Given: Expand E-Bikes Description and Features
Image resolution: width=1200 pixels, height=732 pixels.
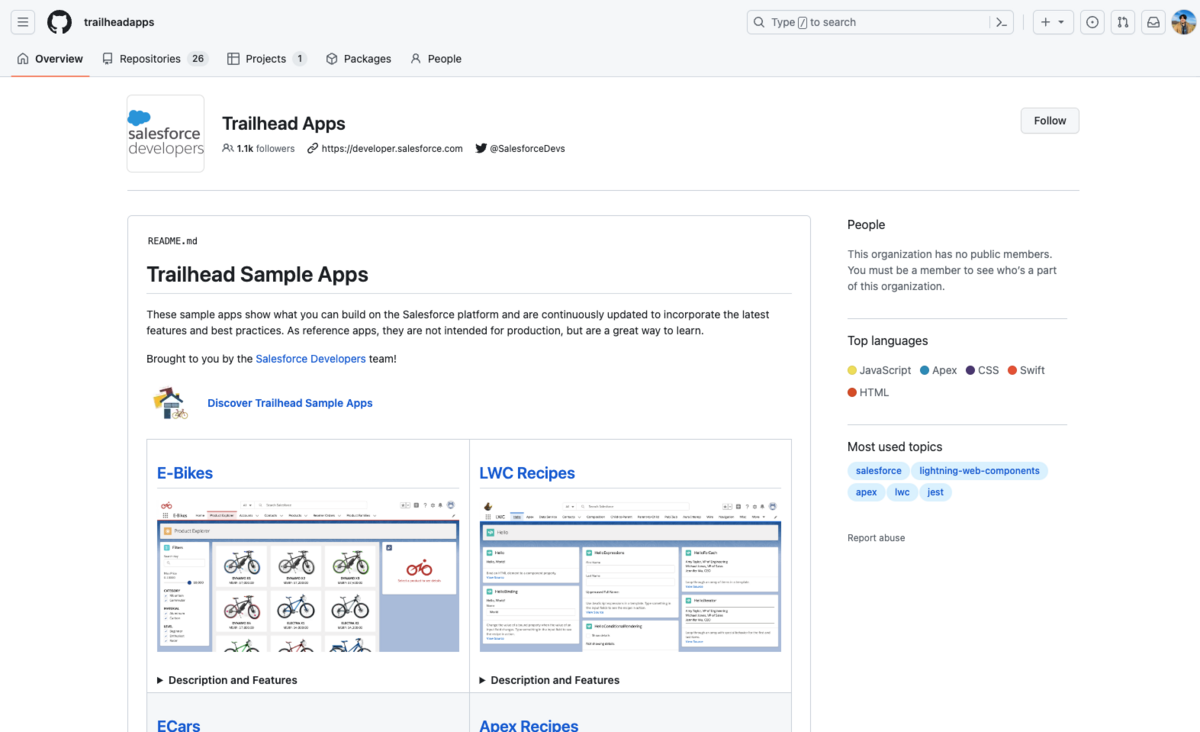Looking at the screenshot, I should [x=227, y=680].
